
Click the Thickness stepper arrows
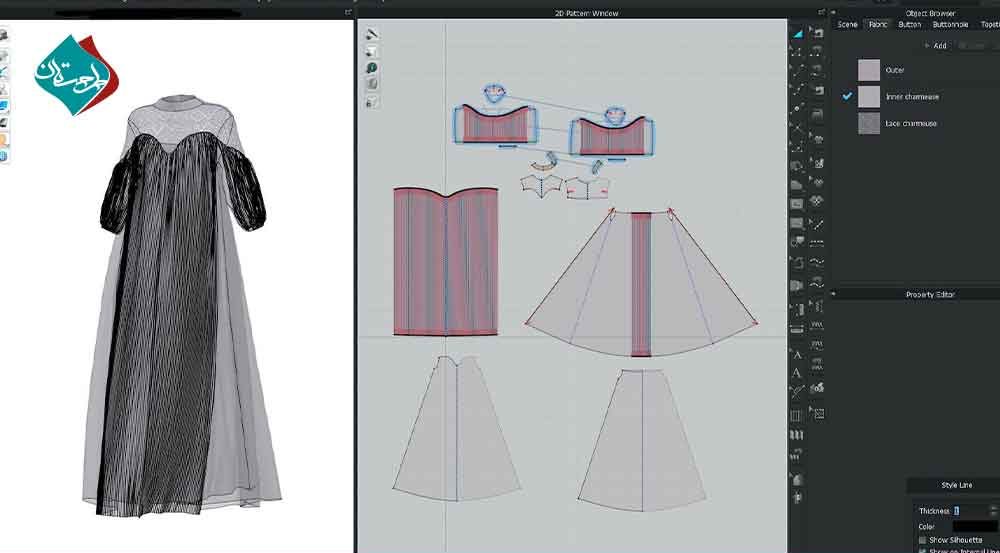coord(992,511)
